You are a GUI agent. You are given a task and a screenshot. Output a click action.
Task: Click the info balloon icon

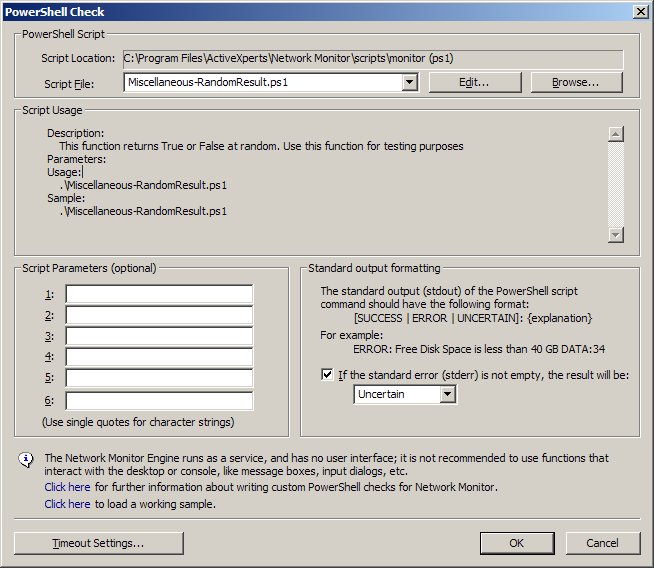point(26,460)
